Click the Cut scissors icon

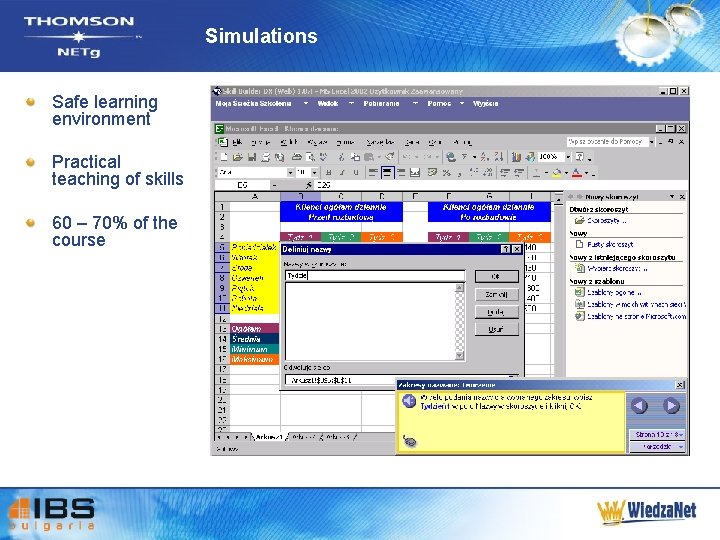pos(341,157)
